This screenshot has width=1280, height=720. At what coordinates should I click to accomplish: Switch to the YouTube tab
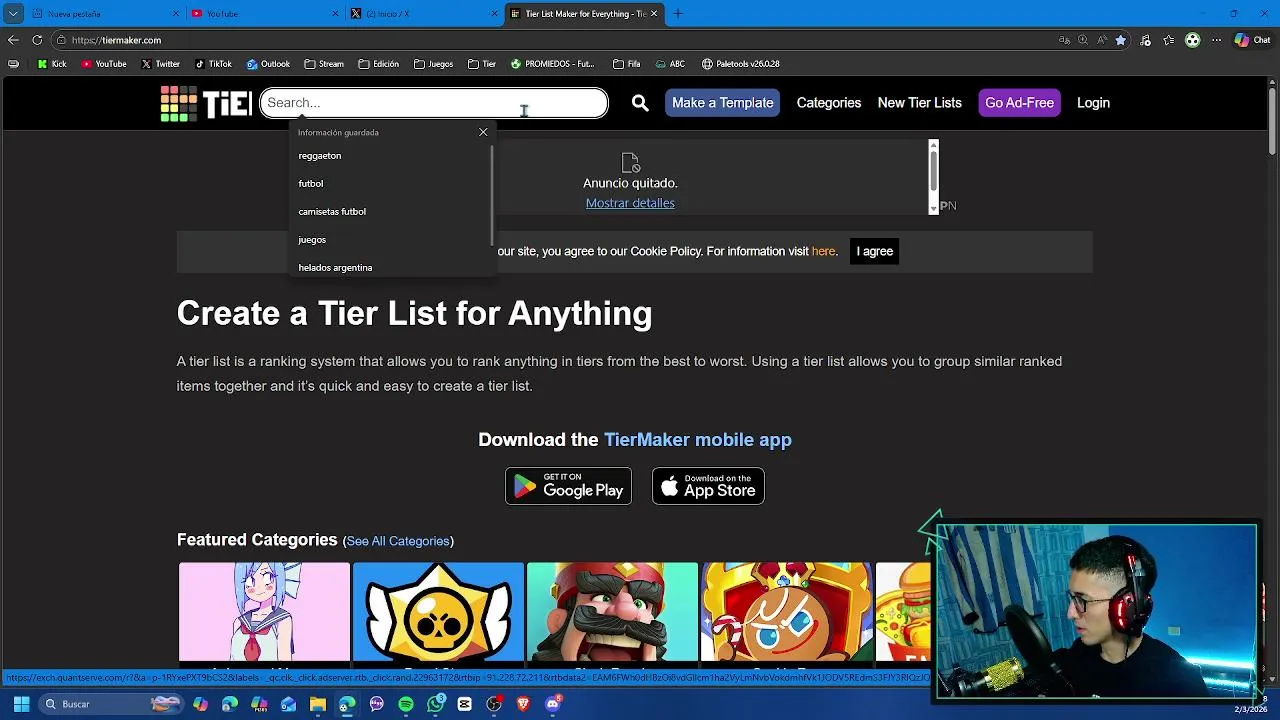pyautogui.click(x=263, y=14)
